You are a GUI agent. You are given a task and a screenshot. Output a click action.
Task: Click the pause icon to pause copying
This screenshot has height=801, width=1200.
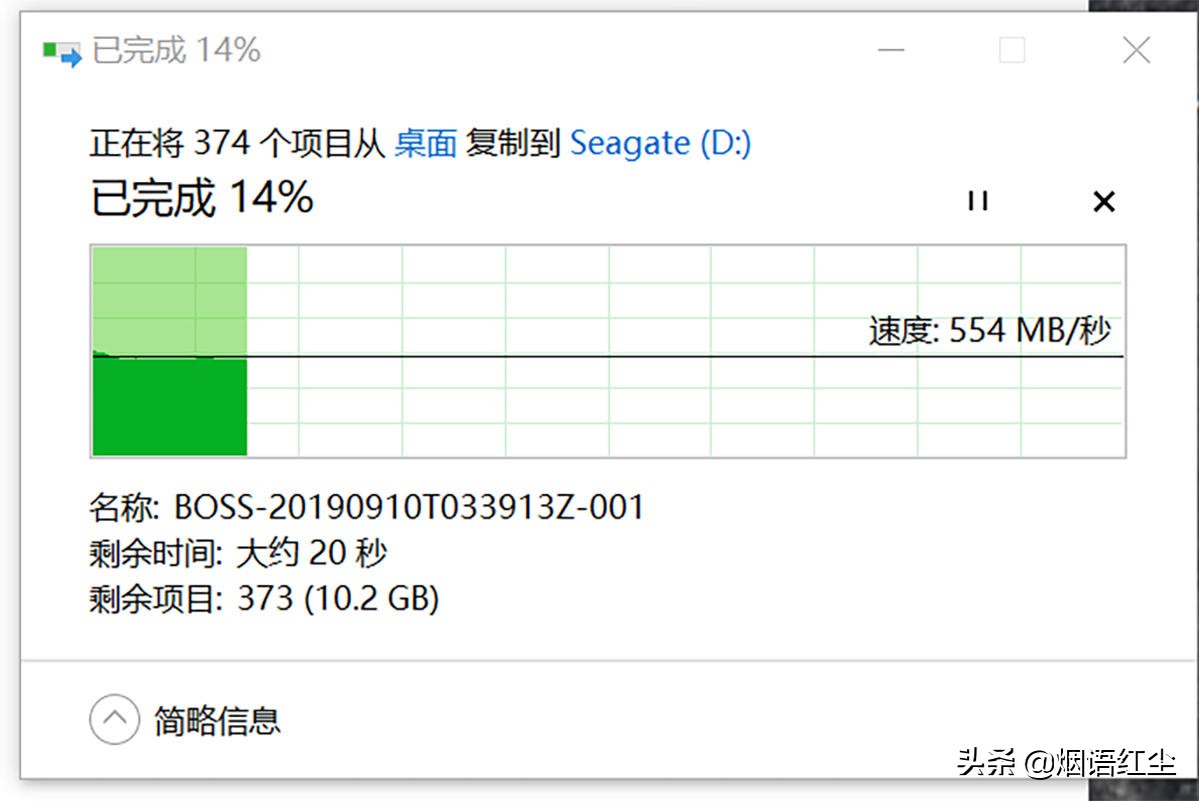coord(978,202)
